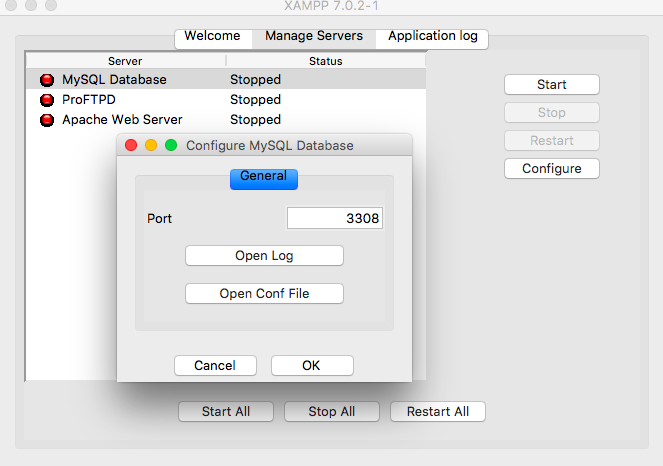Cancel the MySQL configuration dialog
663x466 pixels.
pyautogui.click(x=215, y=365)
